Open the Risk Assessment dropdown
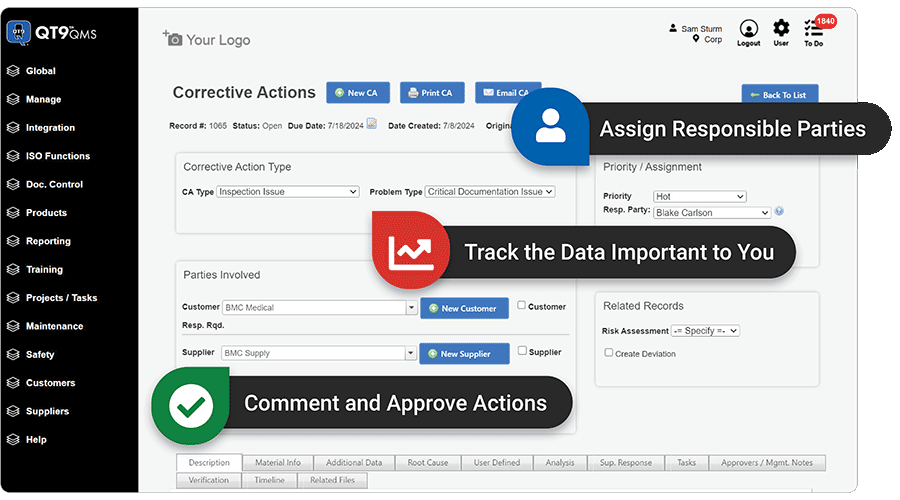The image size is (900, 500). pyautogui.click(x=705, y=331)
